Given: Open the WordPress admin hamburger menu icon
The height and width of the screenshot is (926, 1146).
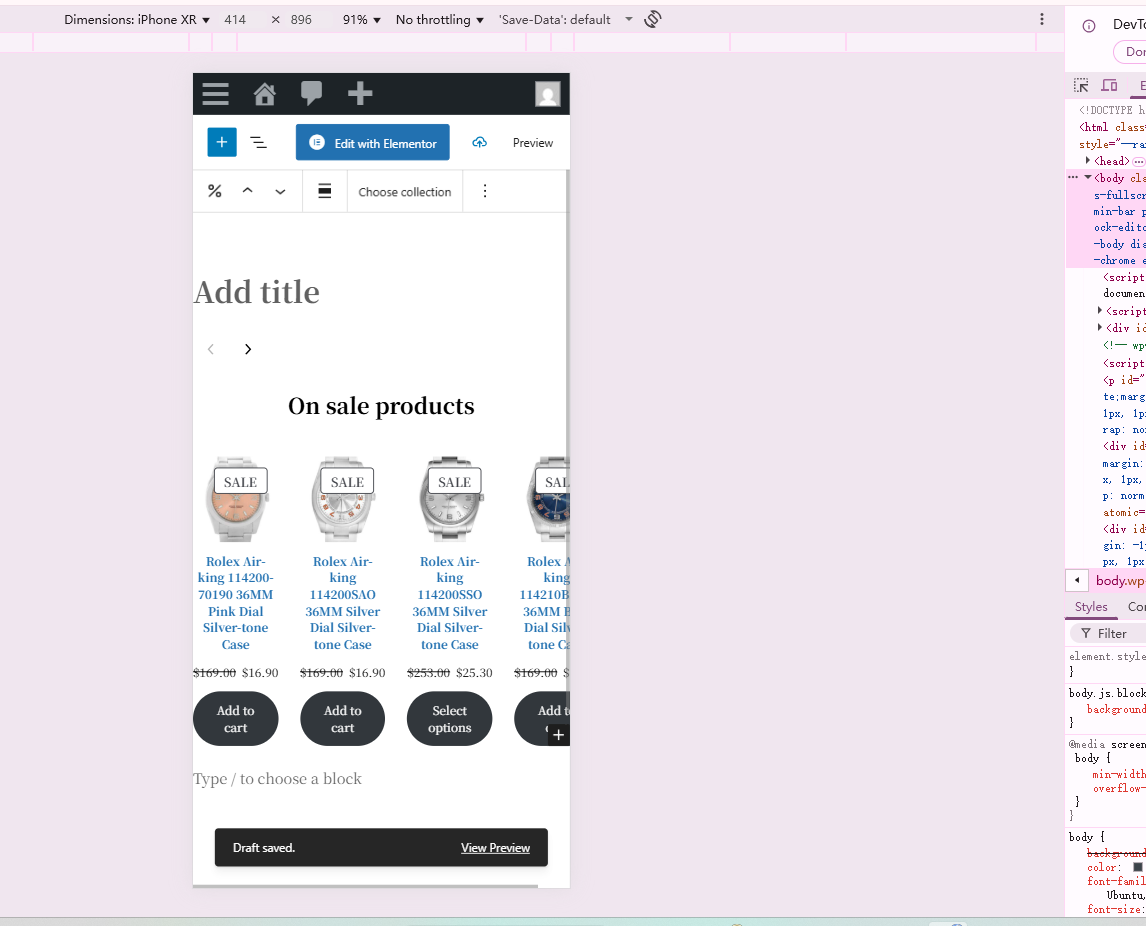Looking at the screenshot, I should point(215,93).
